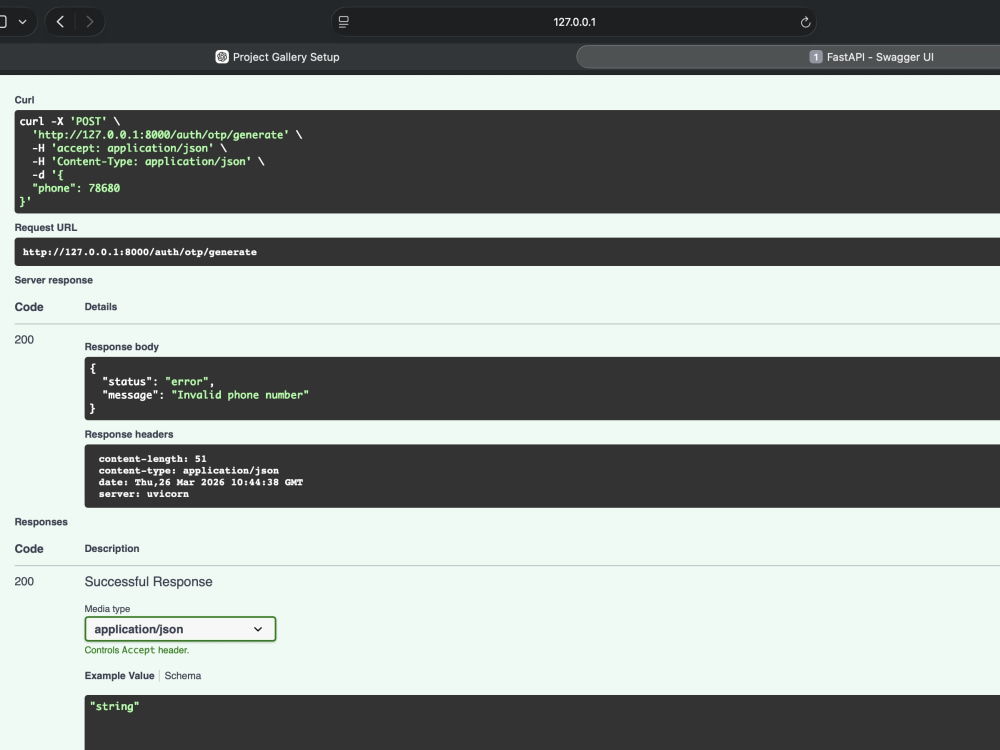Open the application/json media type dropdown

click(180, 629)
